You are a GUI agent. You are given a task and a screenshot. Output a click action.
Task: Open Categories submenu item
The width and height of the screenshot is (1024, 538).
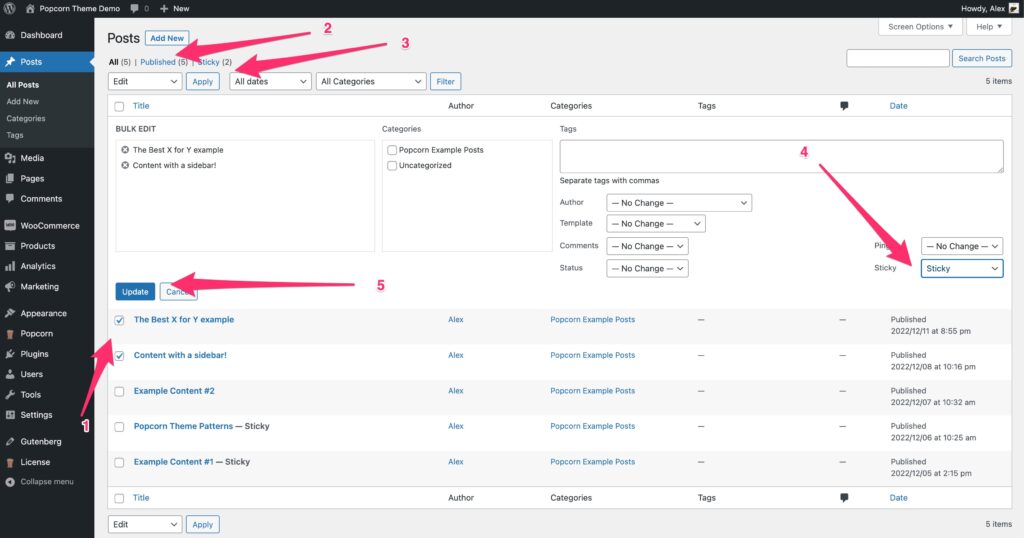[x=26, y=119]
